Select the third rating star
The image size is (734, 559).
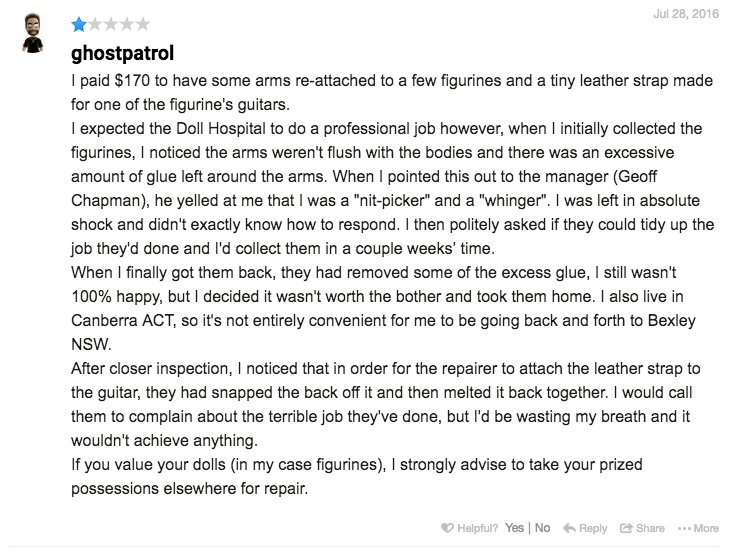pos(111,24)
